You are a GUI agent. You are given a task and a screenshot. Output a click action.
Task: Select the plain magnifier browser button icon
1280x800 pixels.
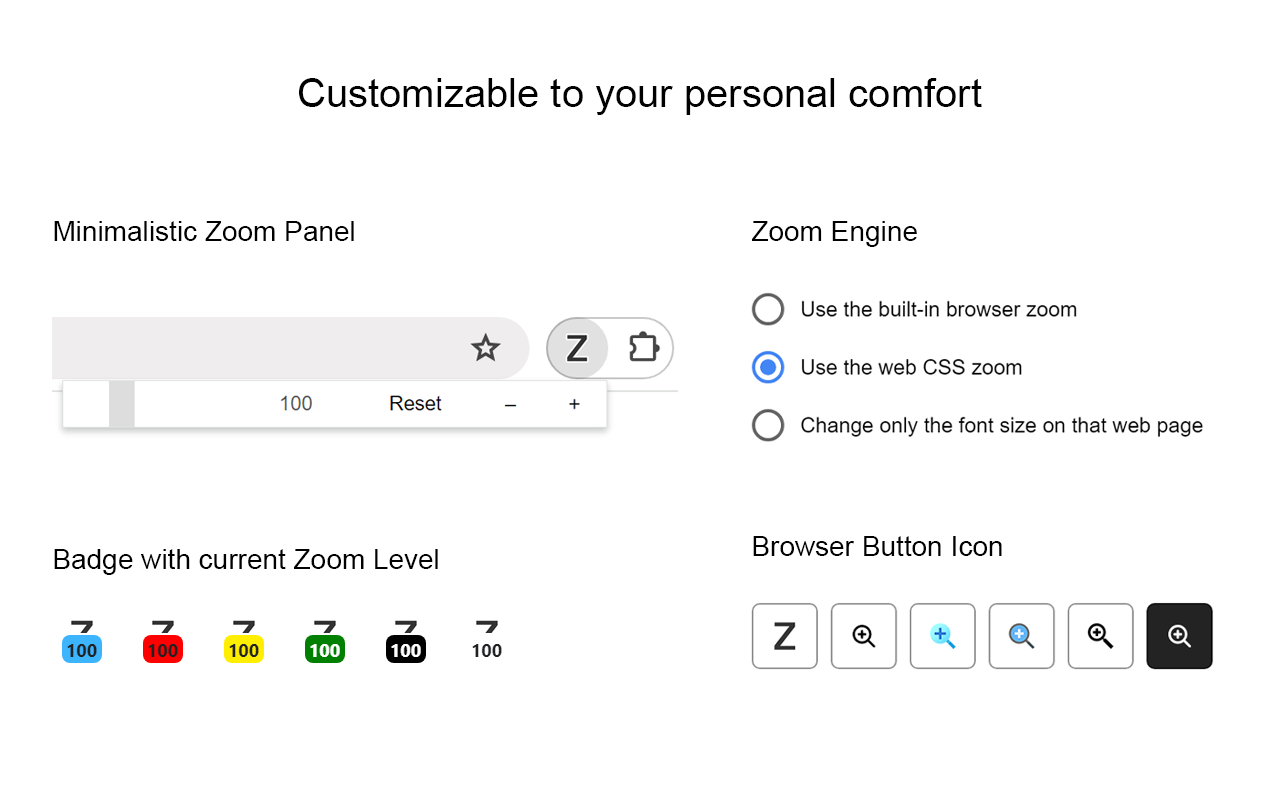coord(864,636)
